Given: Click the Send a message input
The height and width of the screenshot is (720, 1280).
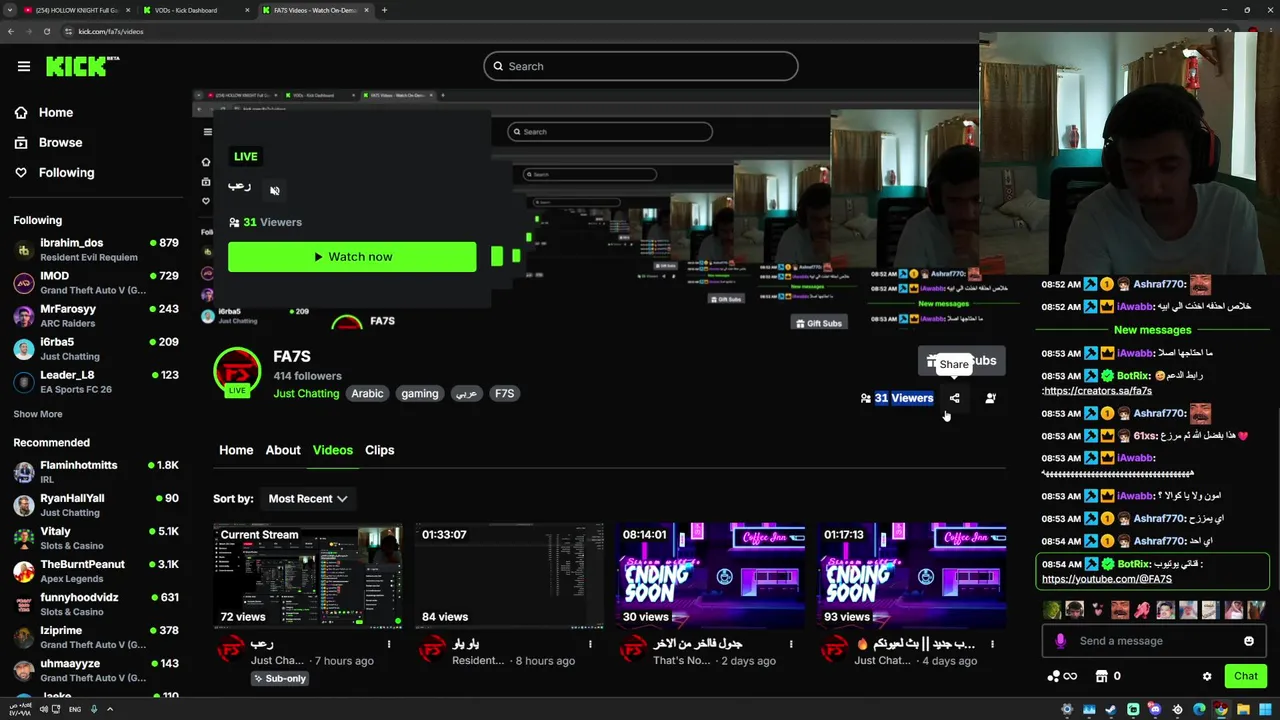Looking at the screenshot, I should click(x=1154, y=641).
